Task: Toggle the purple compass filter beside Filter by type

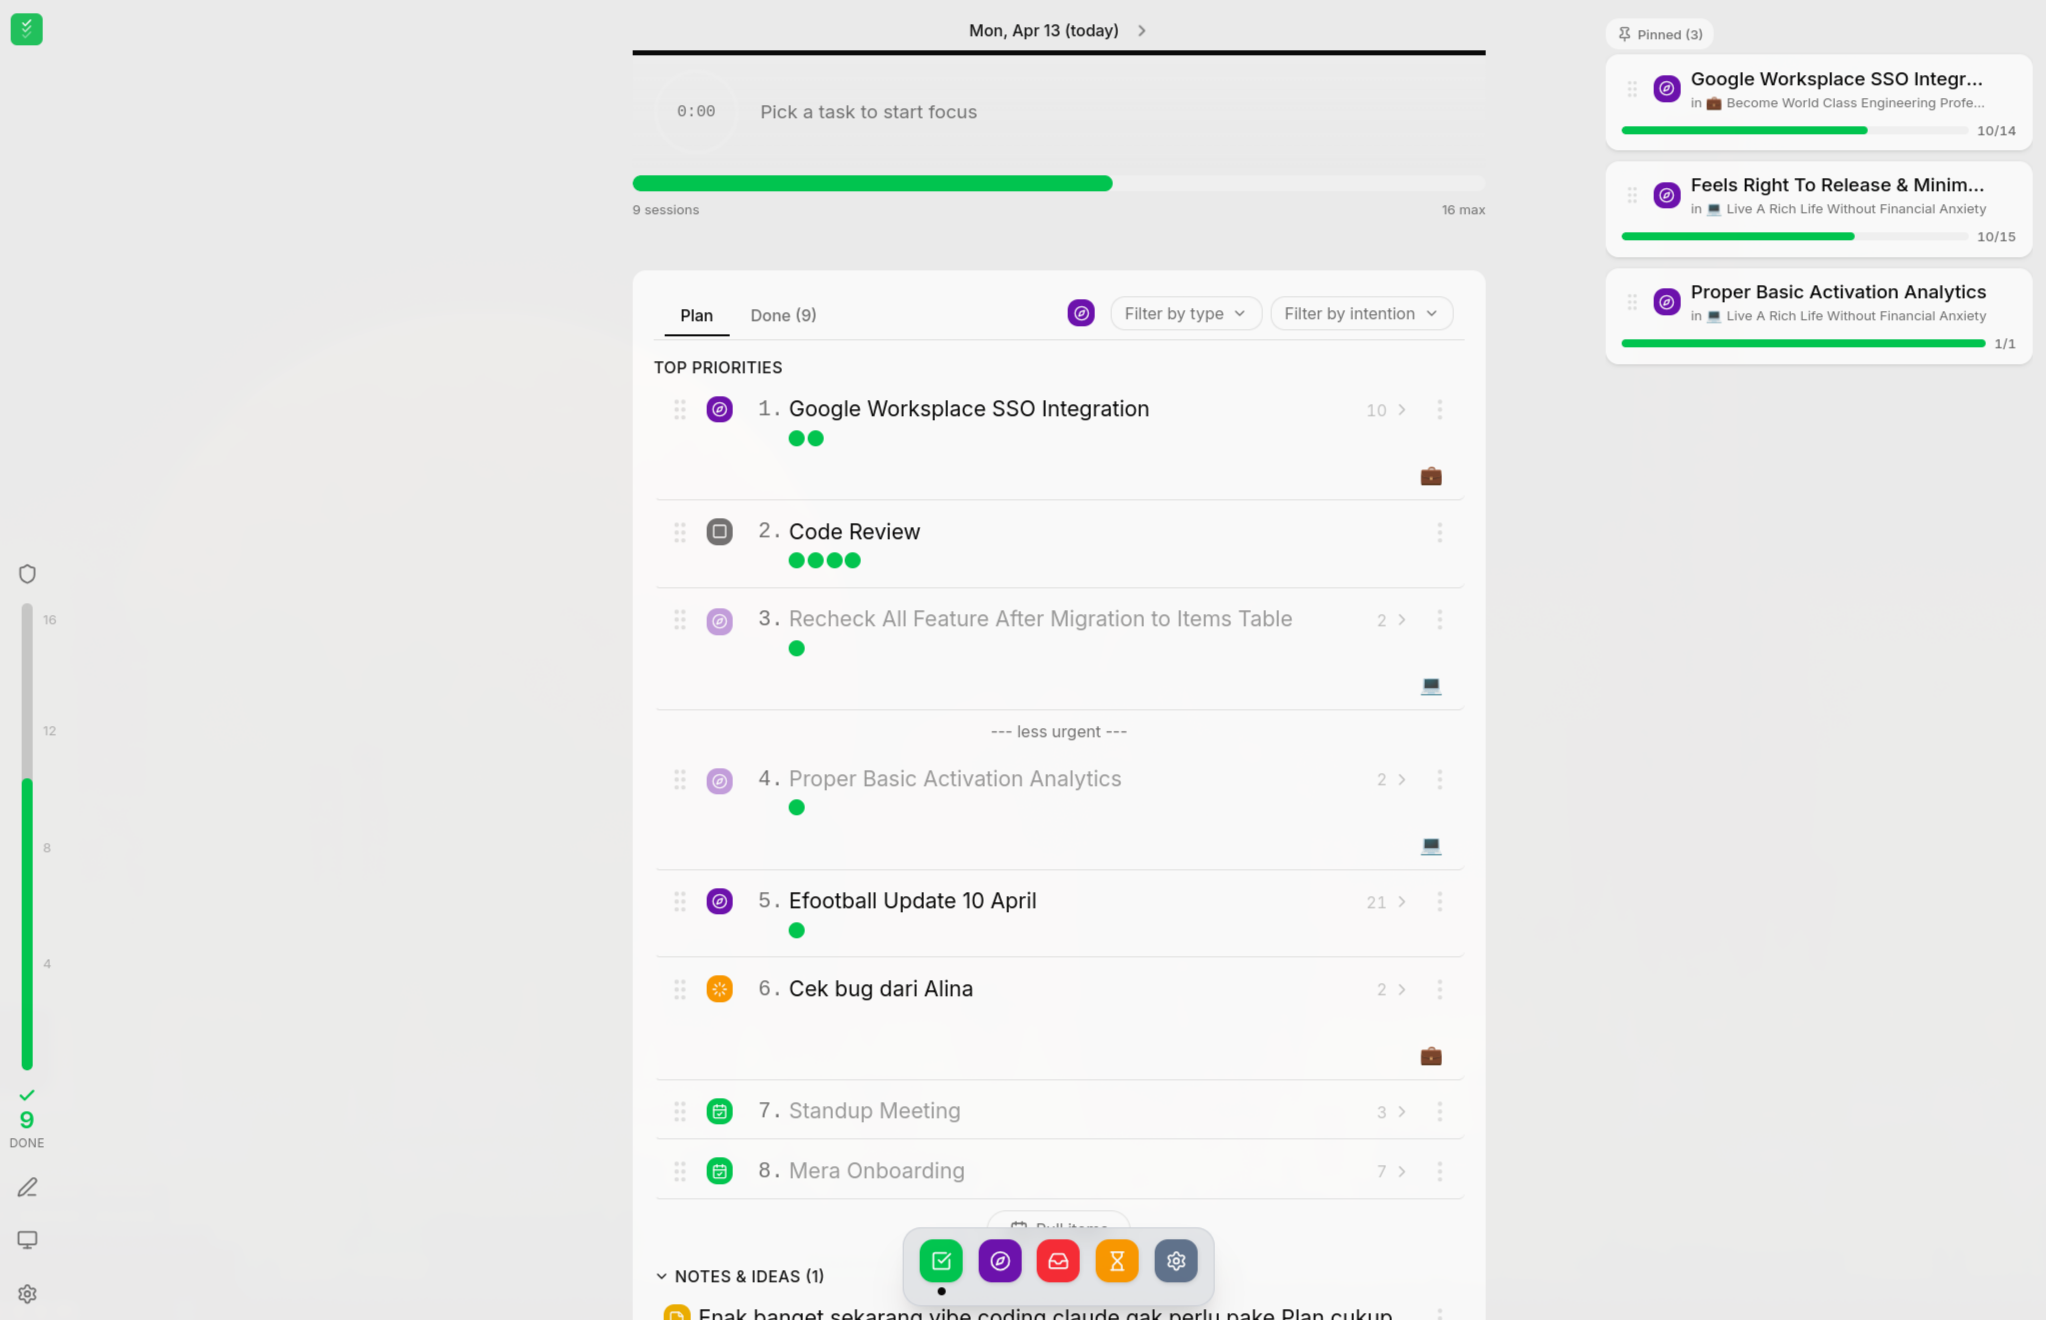Action: tap(1080, 314)
